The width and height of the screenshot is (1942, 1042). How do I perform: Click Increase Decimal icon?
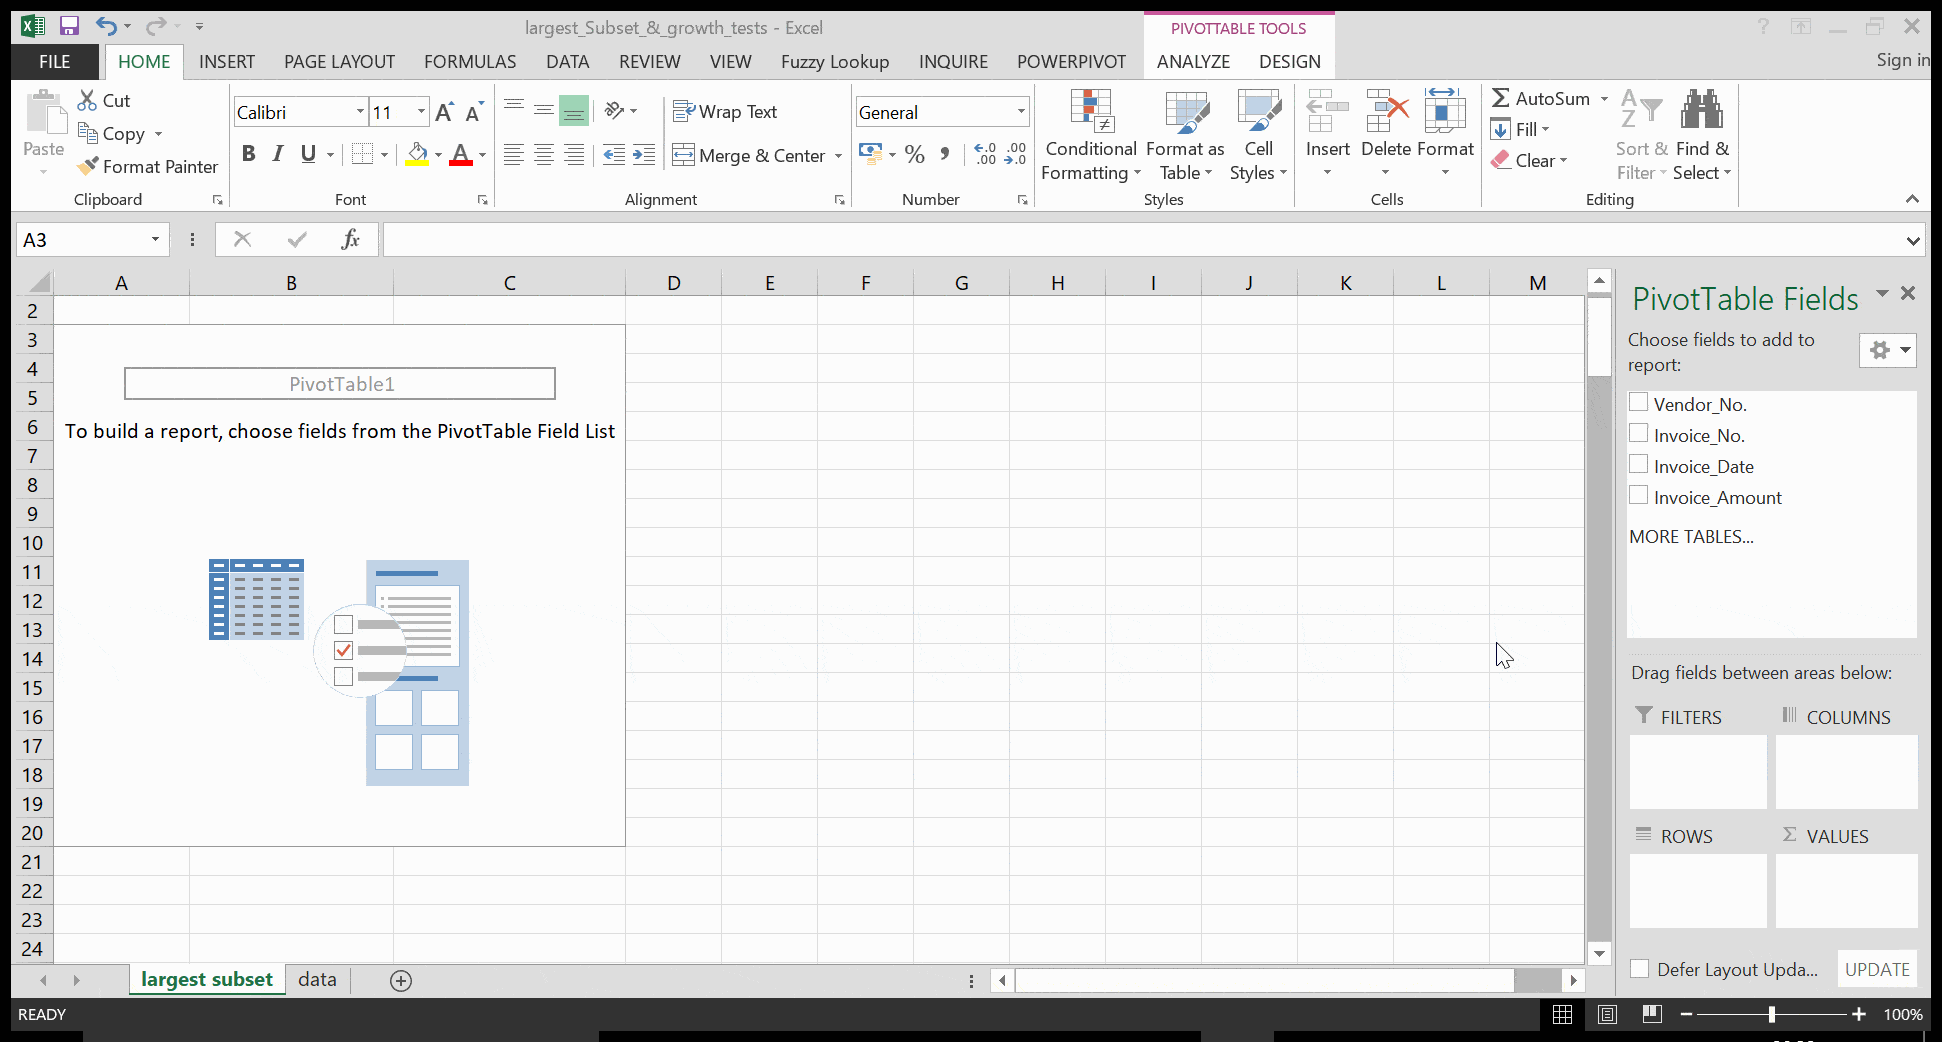(986, 154)
